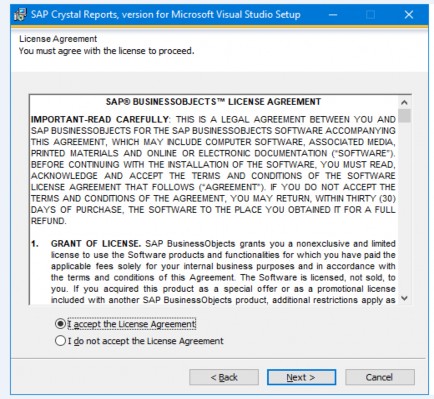Click the "IMPORTANT-READ CAREFULLY" text
Image resolution: width=434 pixels, height=399 pixels.
tap(100, 119)
